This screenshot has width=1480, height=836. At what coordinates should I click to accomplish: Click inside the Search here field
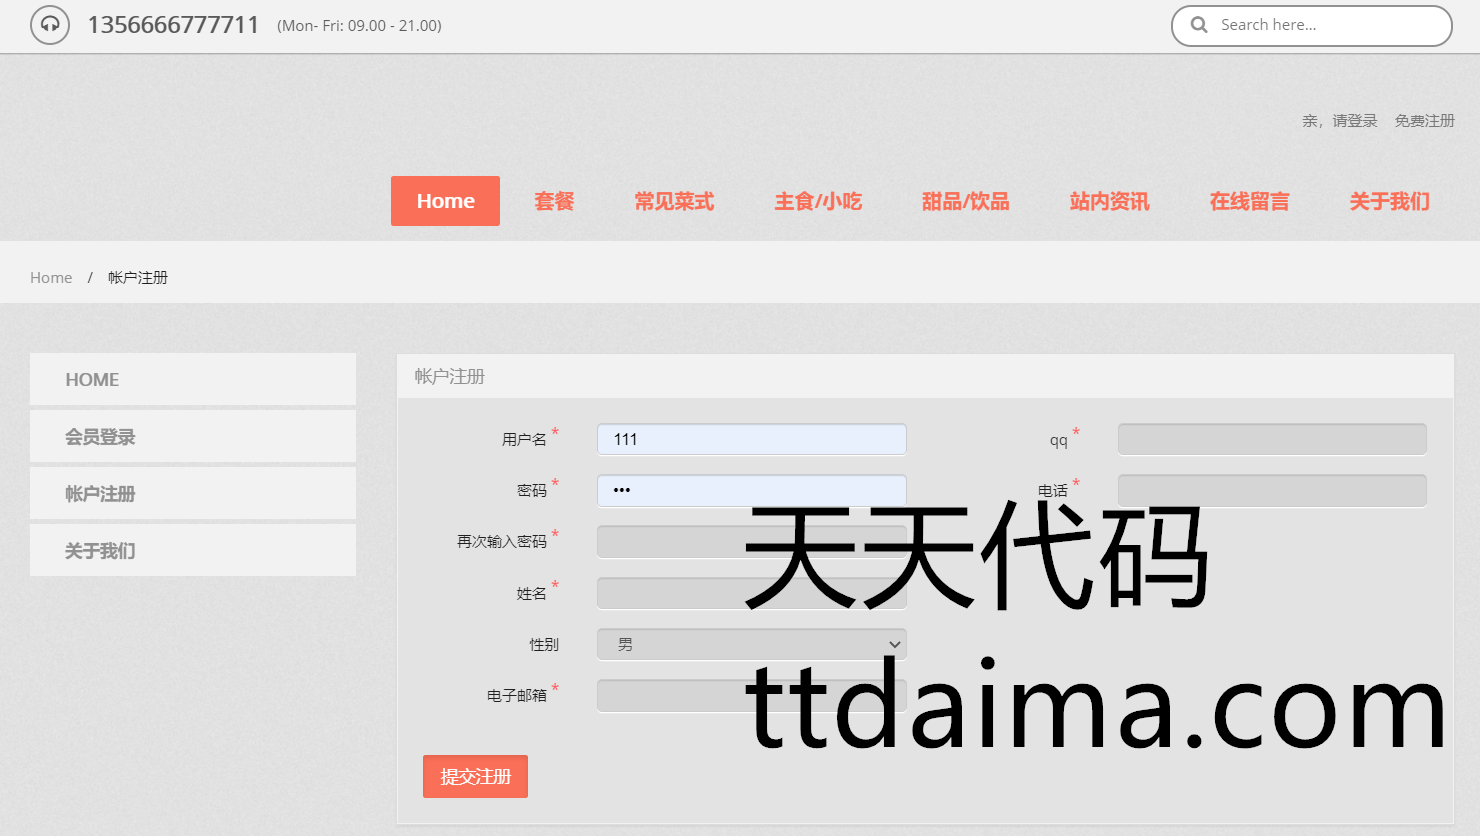(x=1320, y=25)
